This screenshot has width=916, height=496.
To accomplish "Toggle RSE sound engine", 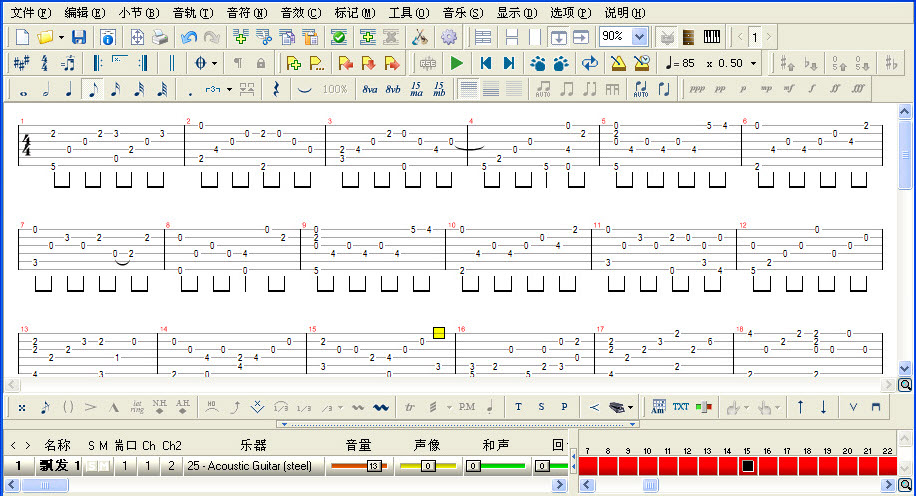I will 428,63.
